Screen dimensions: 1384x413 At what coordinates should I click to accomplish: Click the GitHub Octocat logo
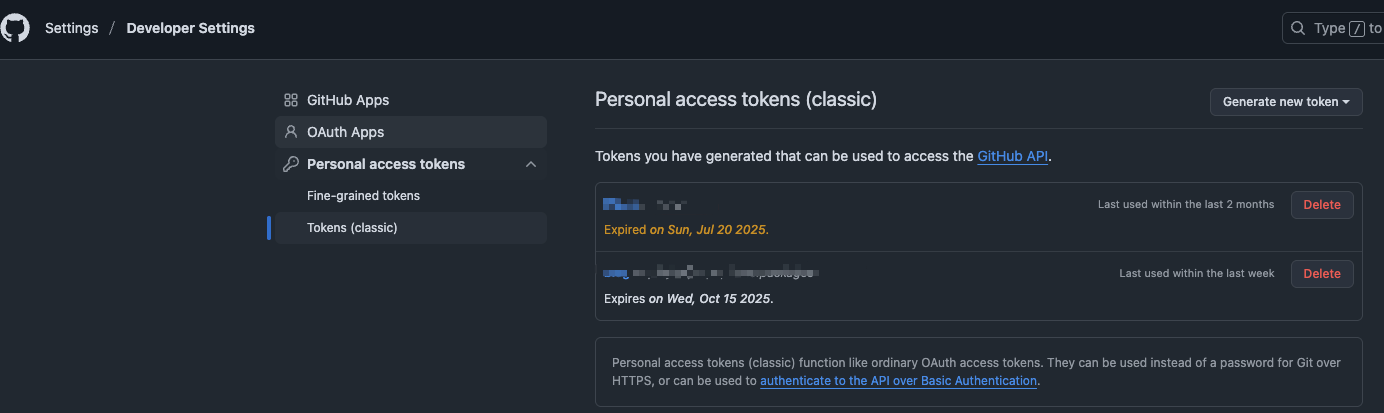pos(15,28)
